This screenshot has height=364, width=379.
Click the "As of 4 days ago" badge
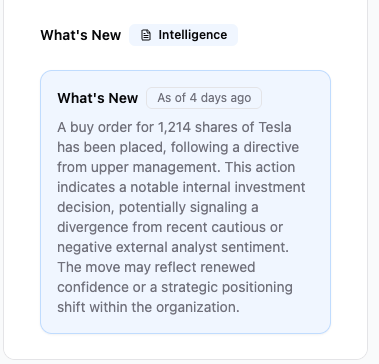click(204, 98)
